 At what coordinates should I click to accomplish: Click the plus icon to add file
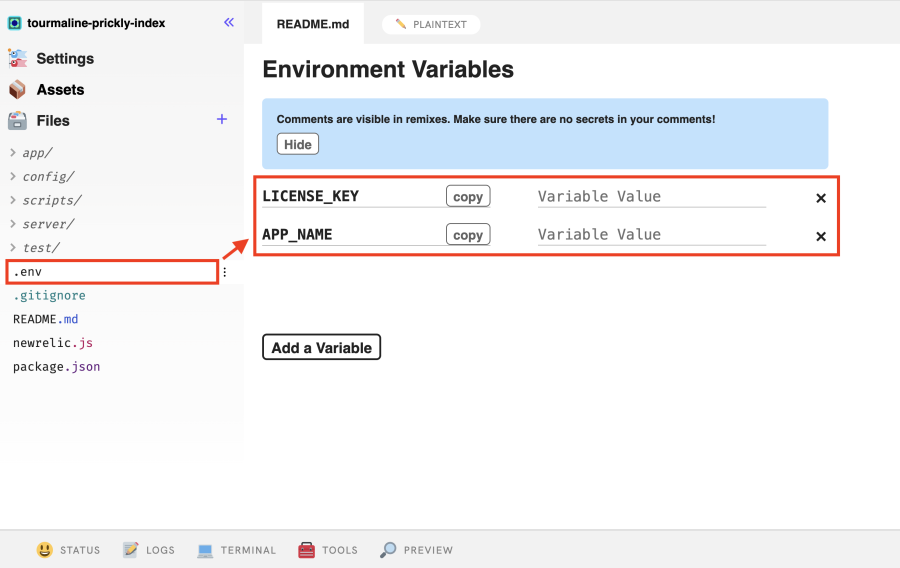[222, 120]
